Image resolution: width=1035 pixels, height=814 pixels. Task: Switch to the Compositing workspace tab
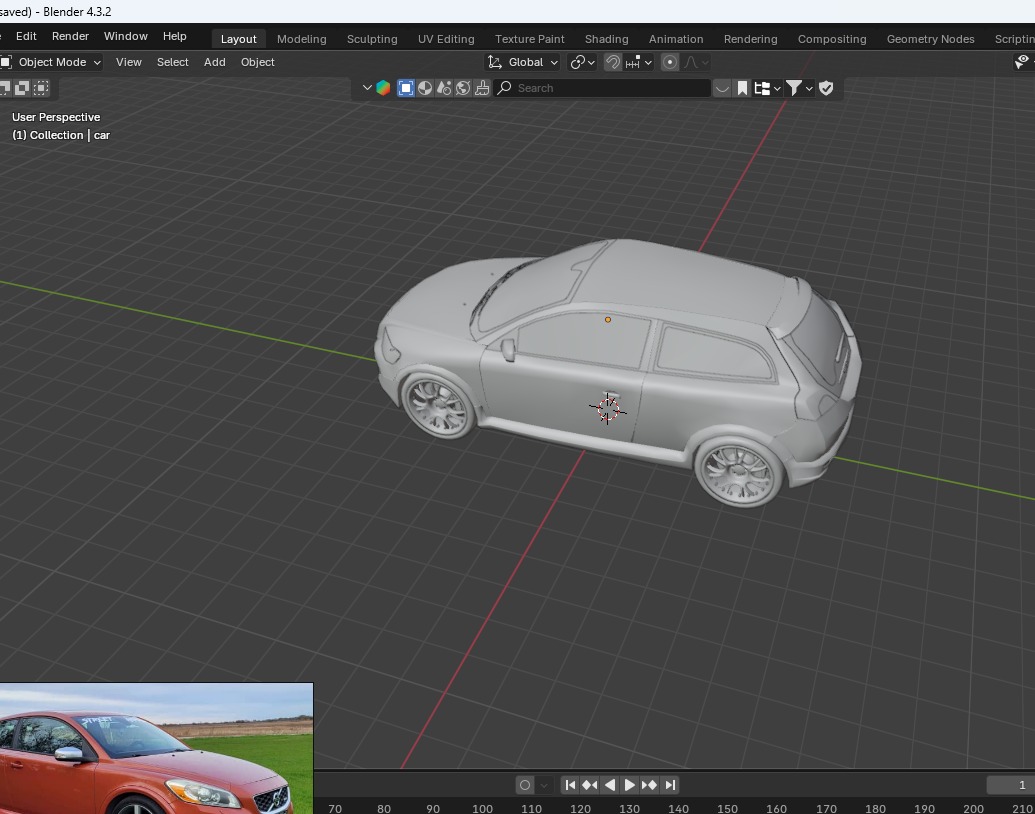click(x=832, y=39)
